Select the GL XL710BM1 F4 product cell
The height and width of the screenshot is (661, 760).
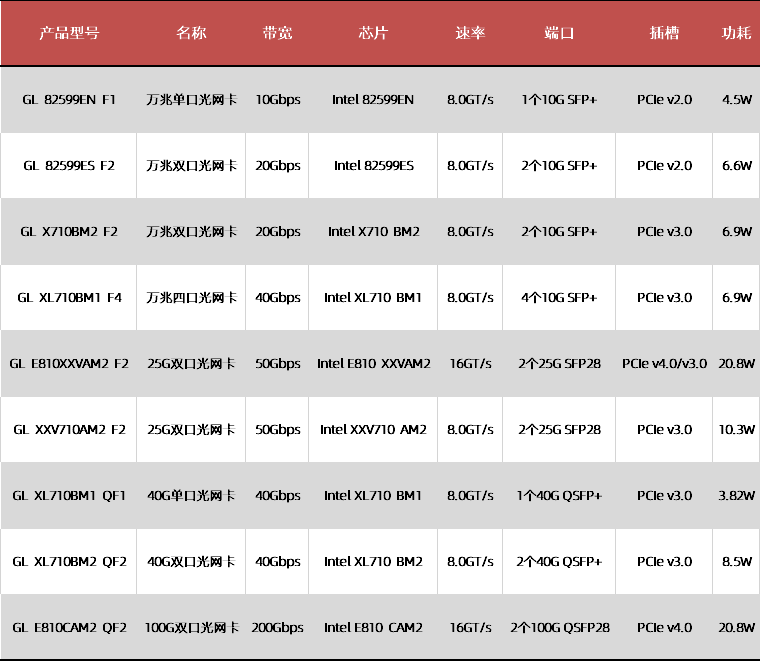point(69,298)
